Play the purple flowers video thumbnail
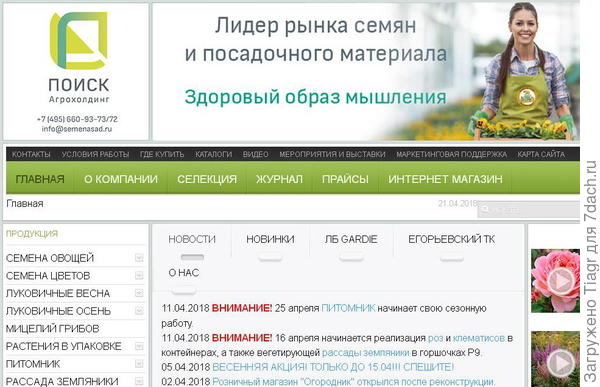Image resolution: width=600 pixels, height=387 pixels. (555, 359)
